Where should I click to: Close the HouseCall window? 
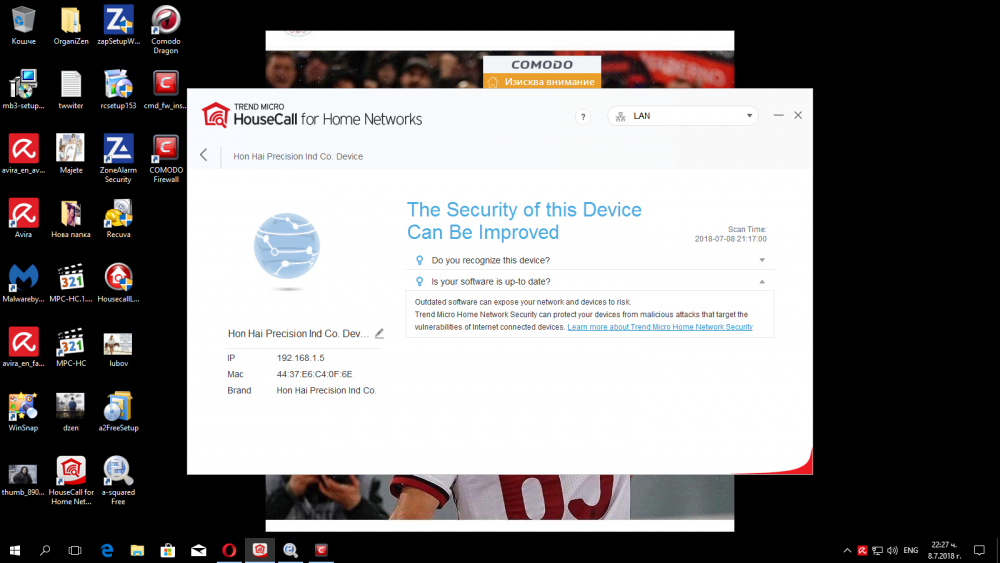(x=798, y=115)
